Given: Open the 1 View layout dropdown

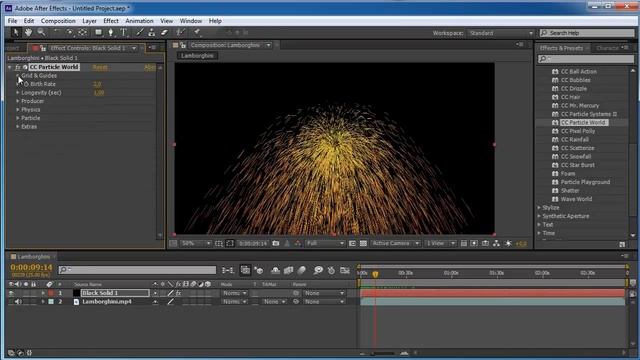Looking at the screenshot, I should click(x=440, y=243).
